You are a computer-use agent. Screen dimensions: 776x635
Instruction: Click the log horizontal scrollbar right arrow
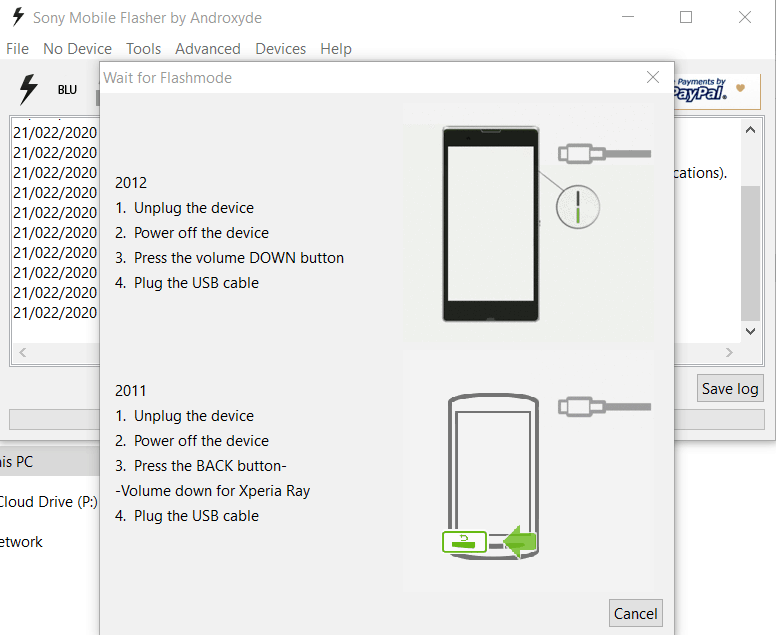tap(729, 352)
